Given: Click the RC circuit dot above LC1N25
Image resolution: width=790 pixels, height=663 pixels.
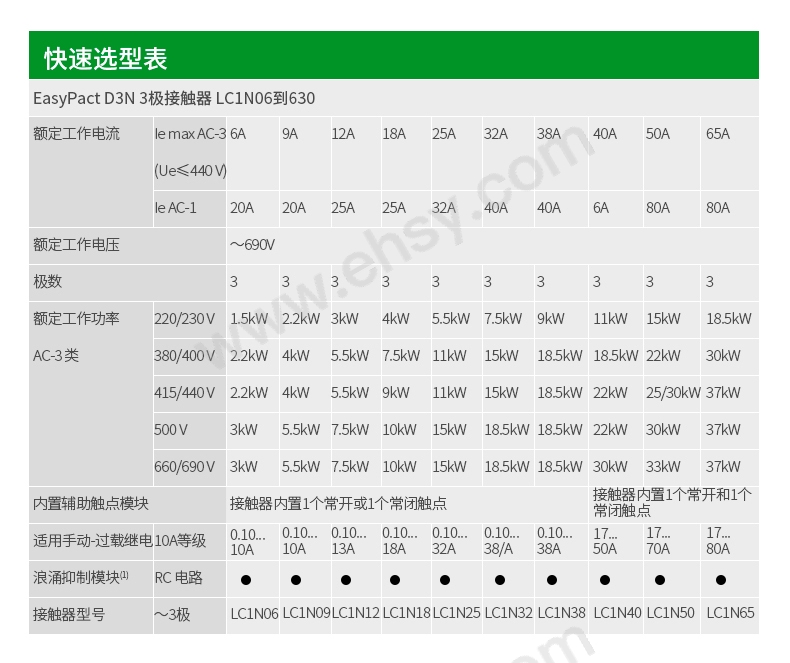Looking at the screenshot, I should click(445, 579).
